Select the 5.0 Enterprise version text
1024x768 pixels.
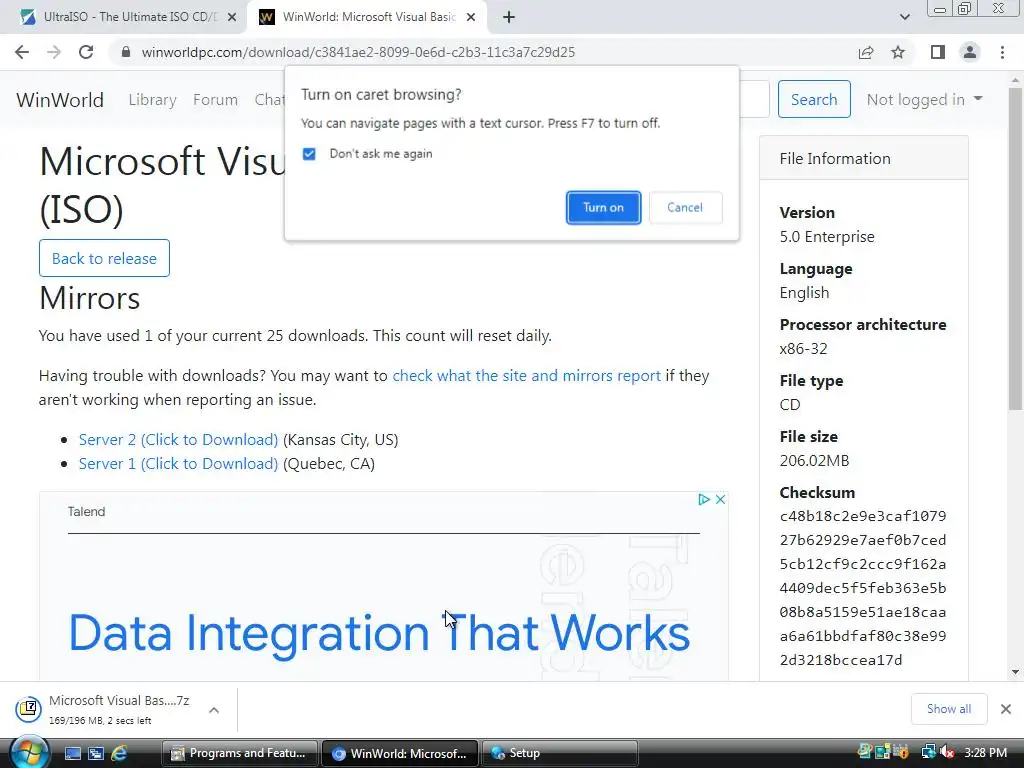coord(827,236)
